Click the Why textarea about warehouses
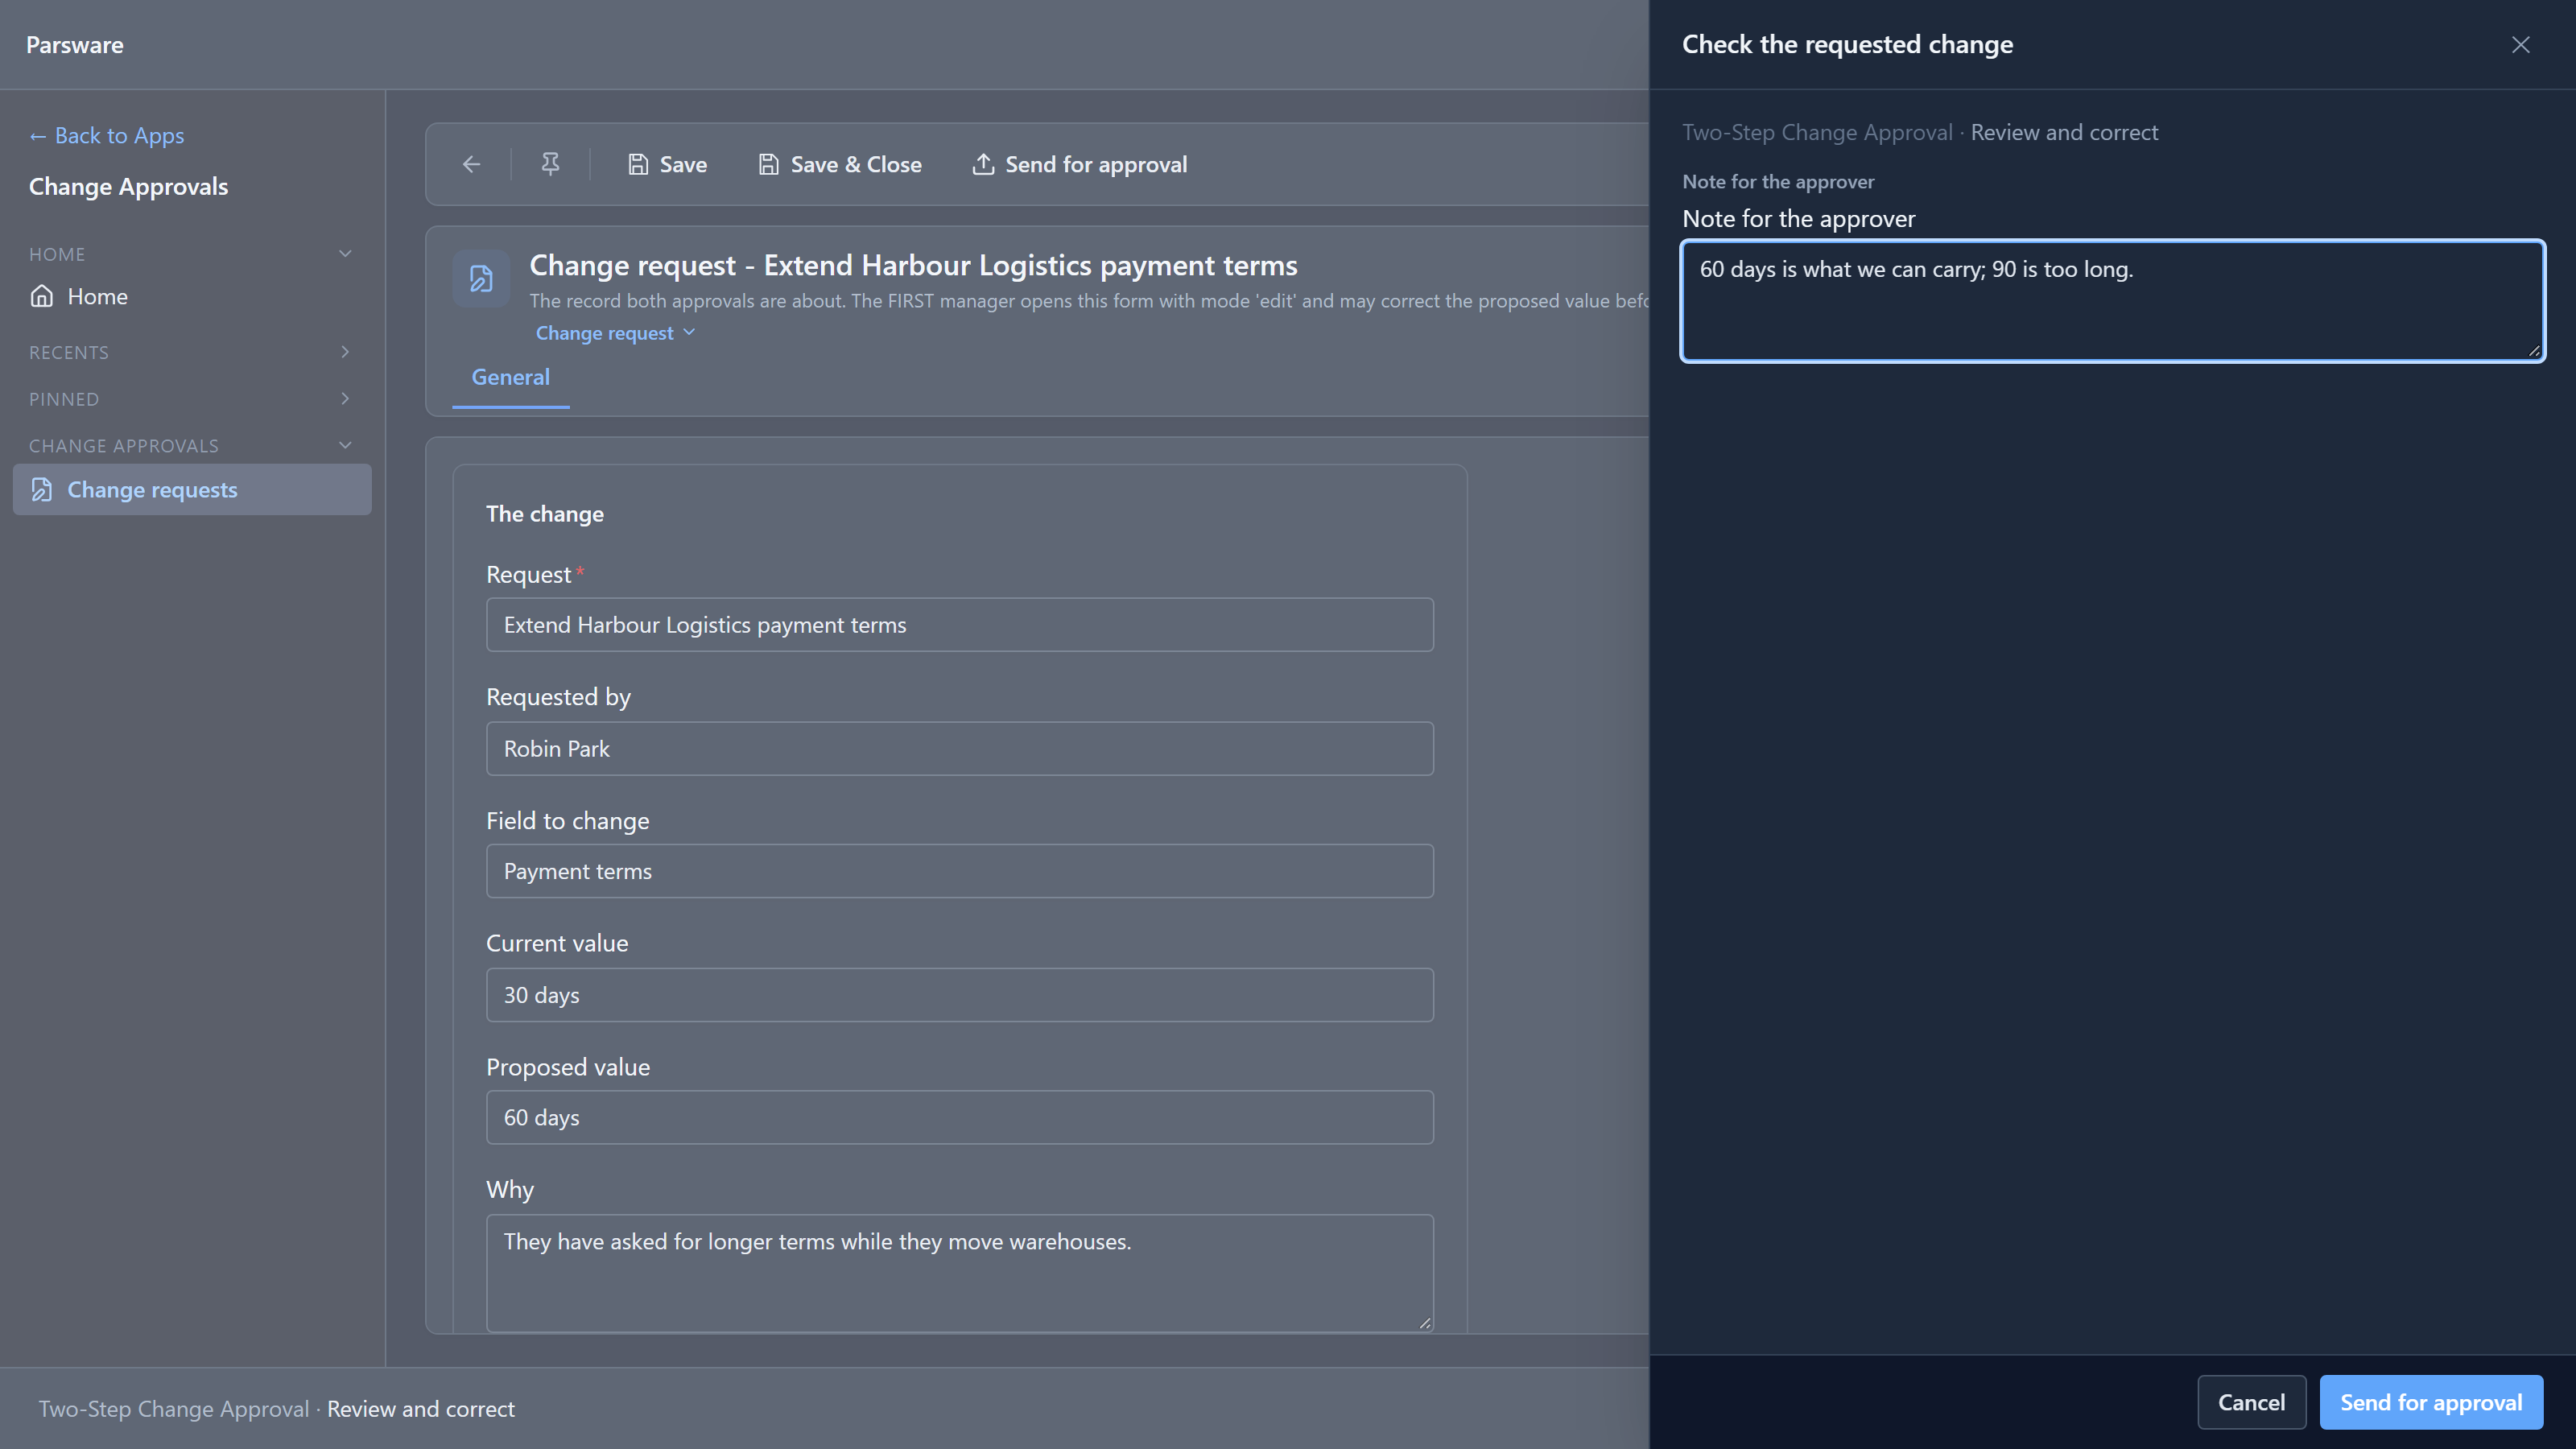Viewport: 2576px width, 1449px height. point(959,1273)
